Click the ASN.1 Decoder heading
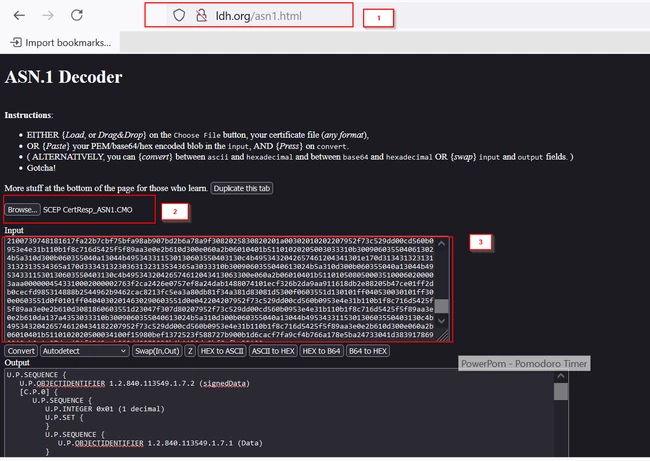The height and width of the screenshot is (461, 650). (x=63, y=77)
